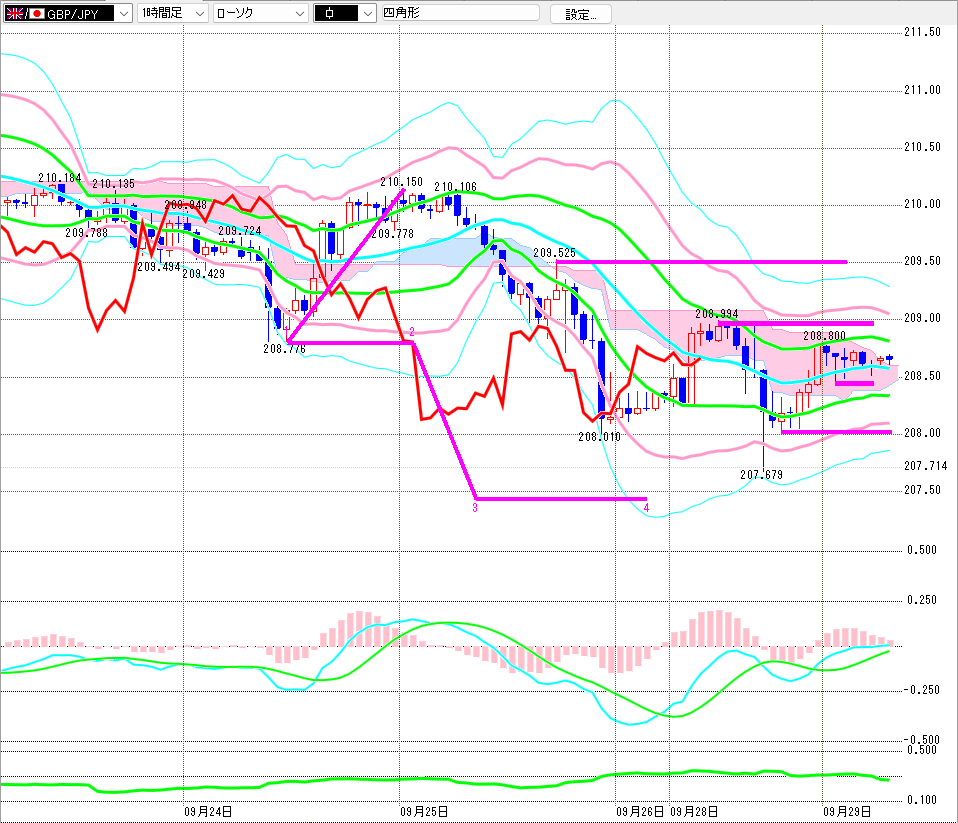
Task: Select the 208.800 price label
Action: (x=824, y=336)
